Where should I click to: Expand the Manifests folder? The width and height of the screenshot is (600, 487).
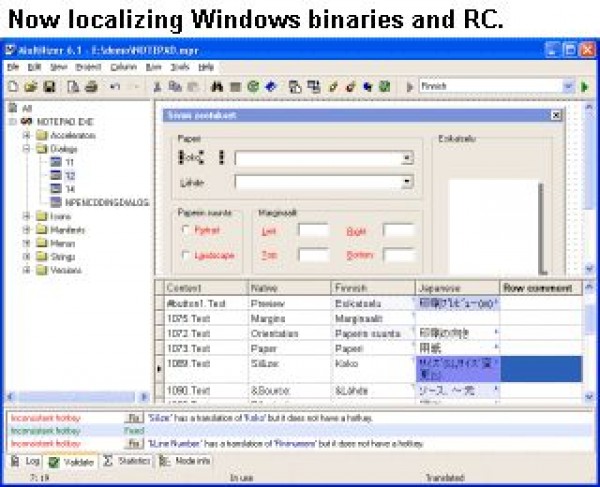(x=26, y=230)
